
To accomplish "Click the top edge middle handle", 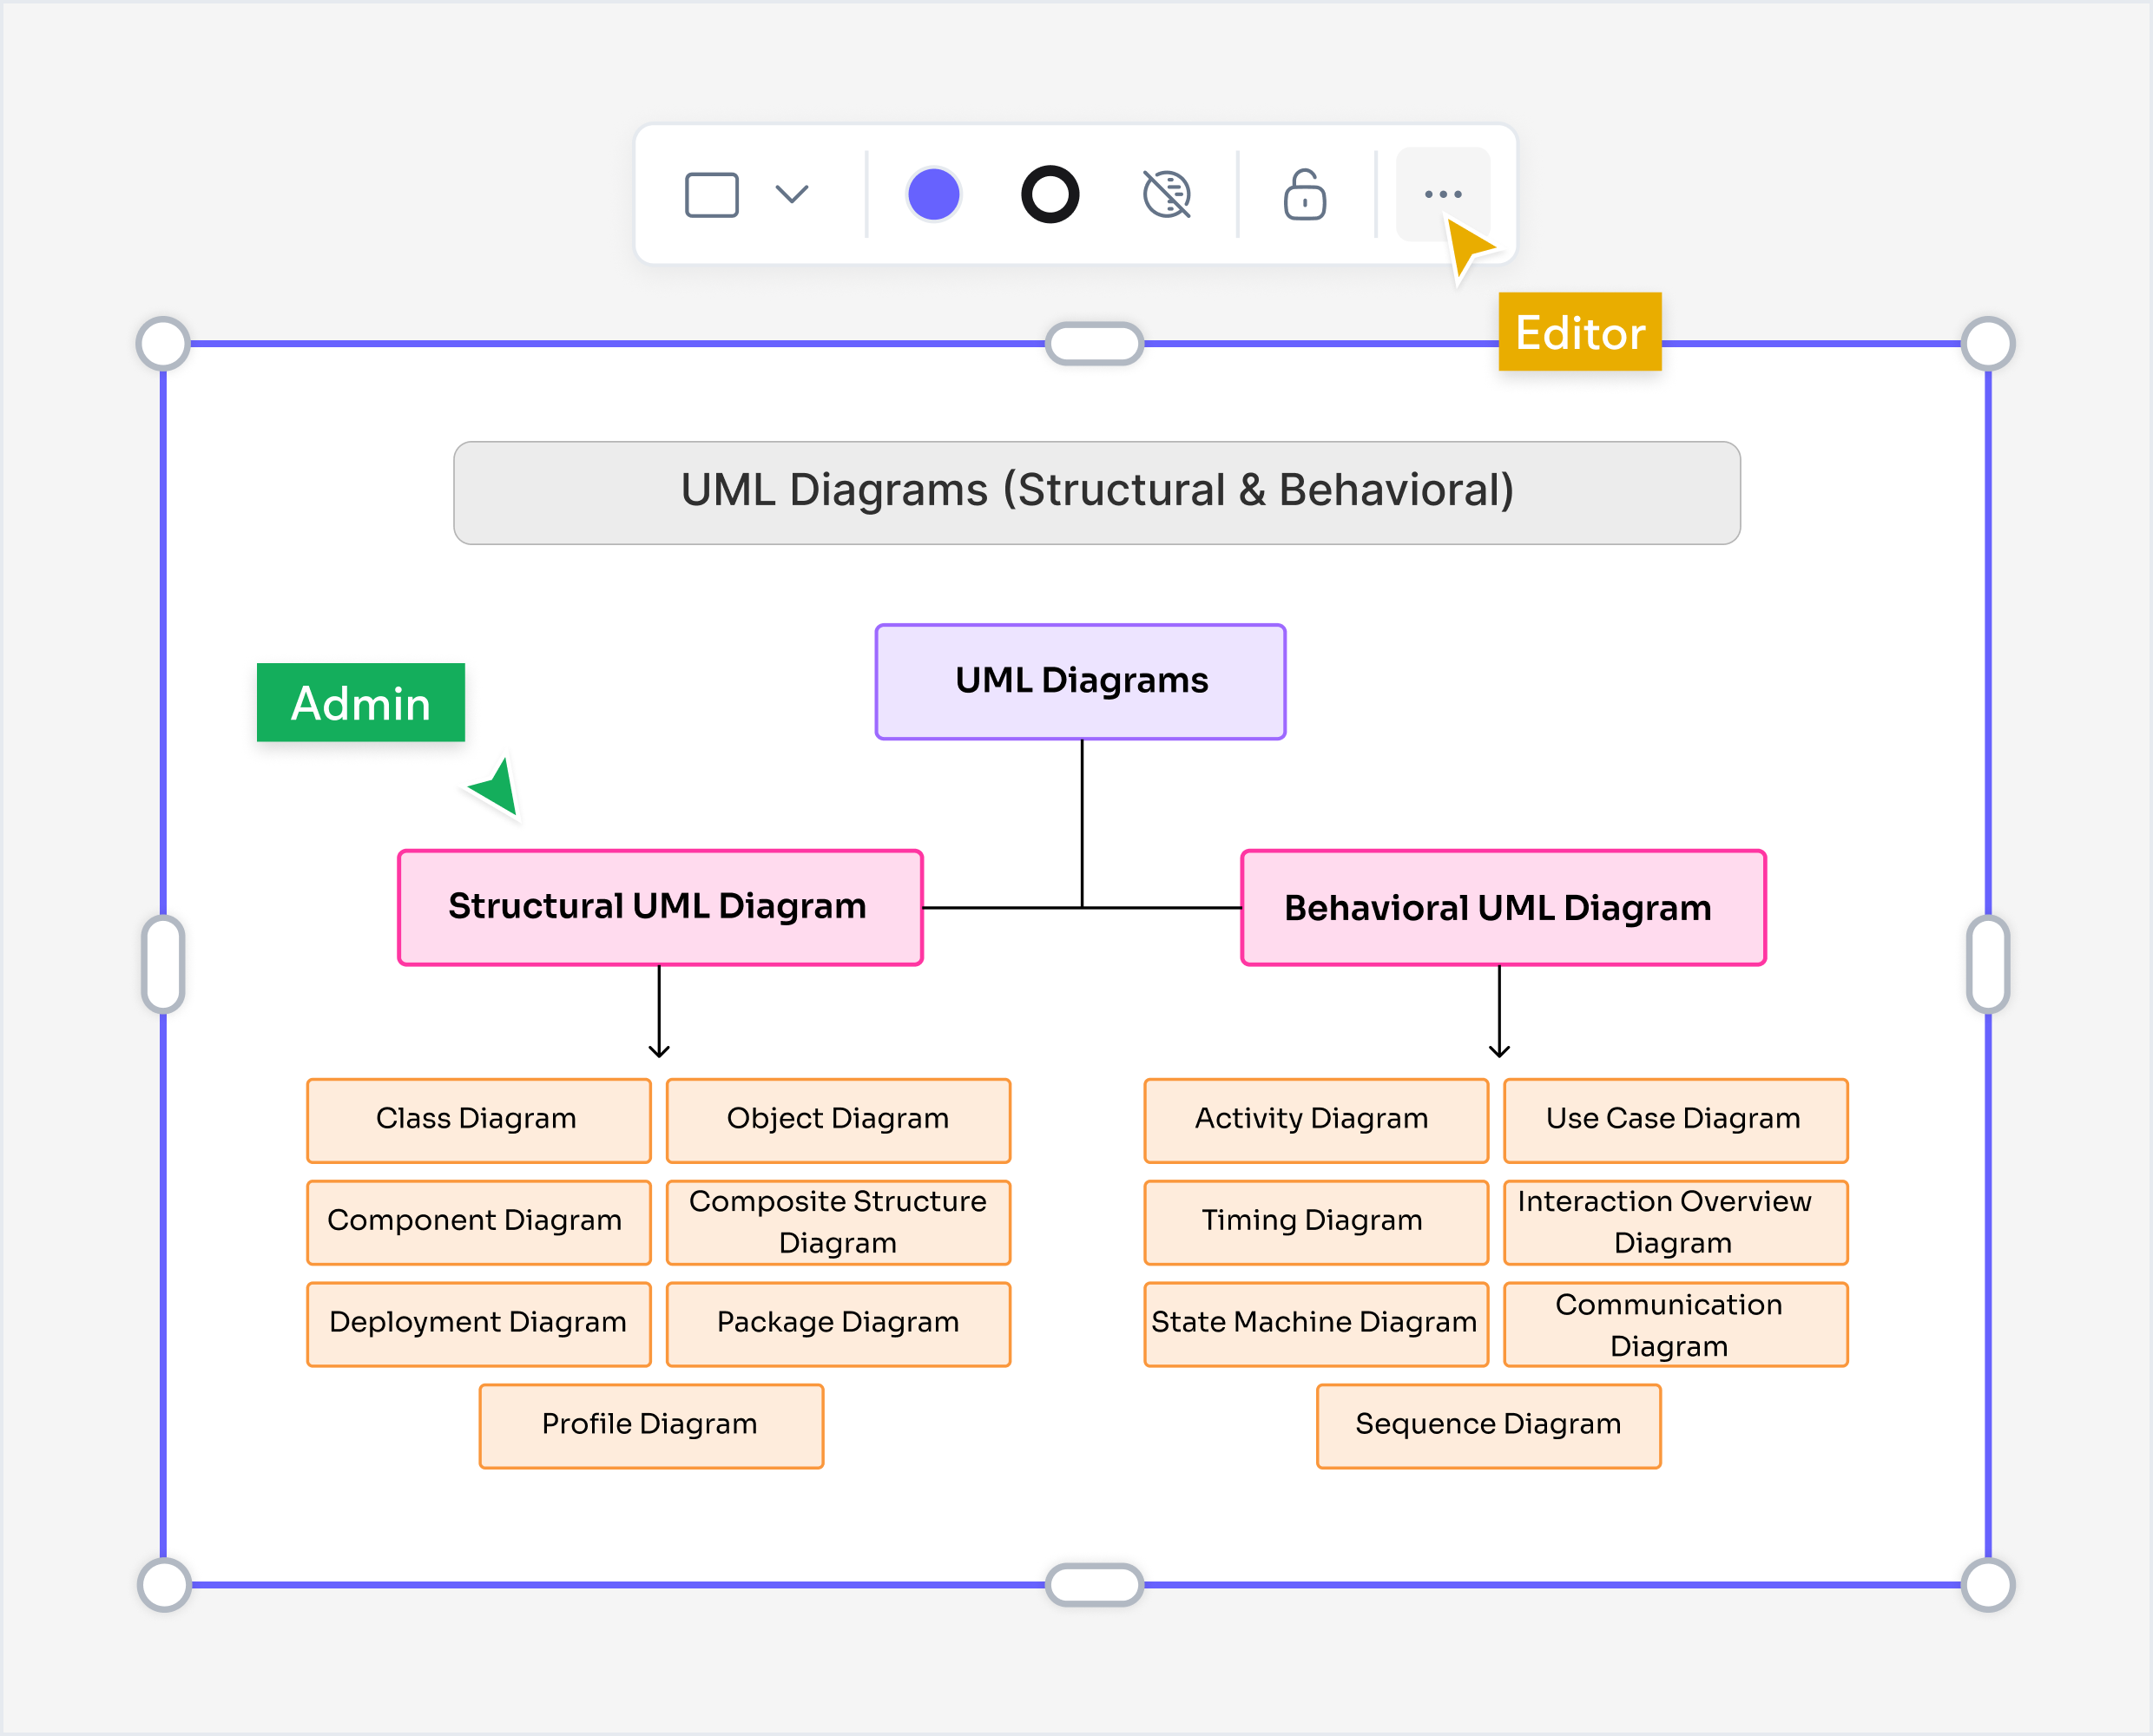I will coord(1094,344).
